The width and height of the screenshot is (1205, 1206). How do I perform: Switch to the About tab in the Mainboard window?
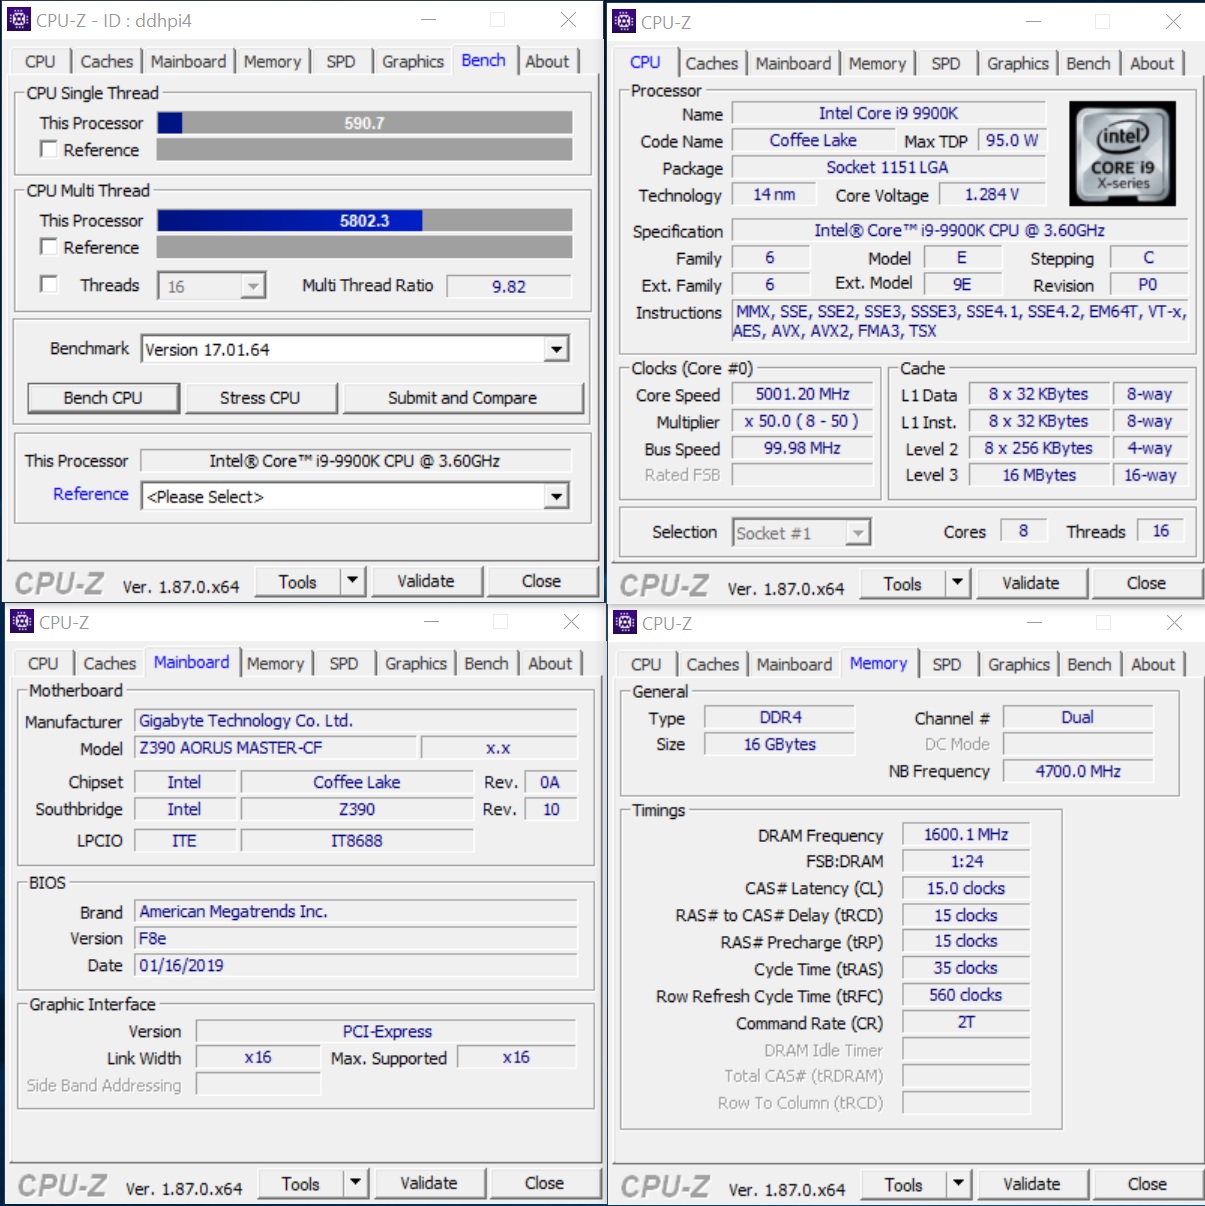[x=550, y=664]
